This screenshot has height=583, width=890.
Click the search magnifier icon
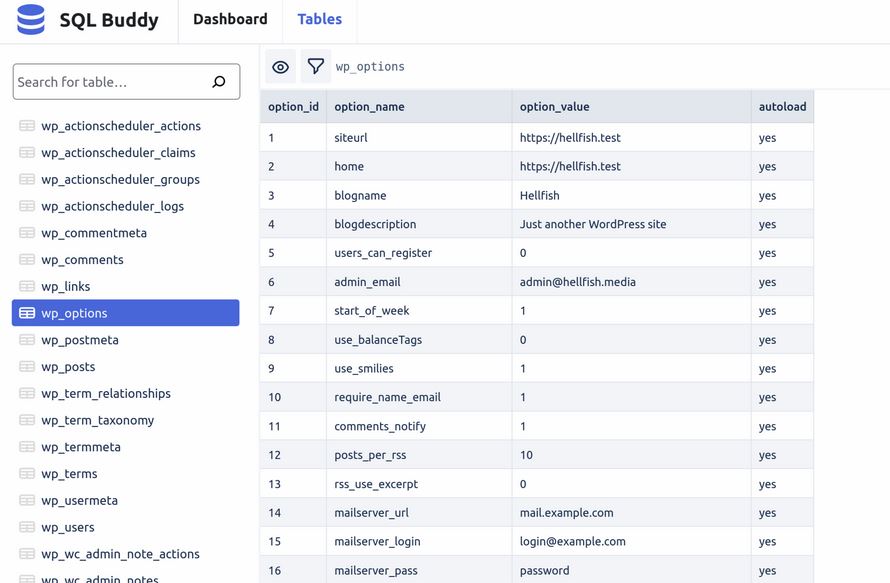coord(219,82)
